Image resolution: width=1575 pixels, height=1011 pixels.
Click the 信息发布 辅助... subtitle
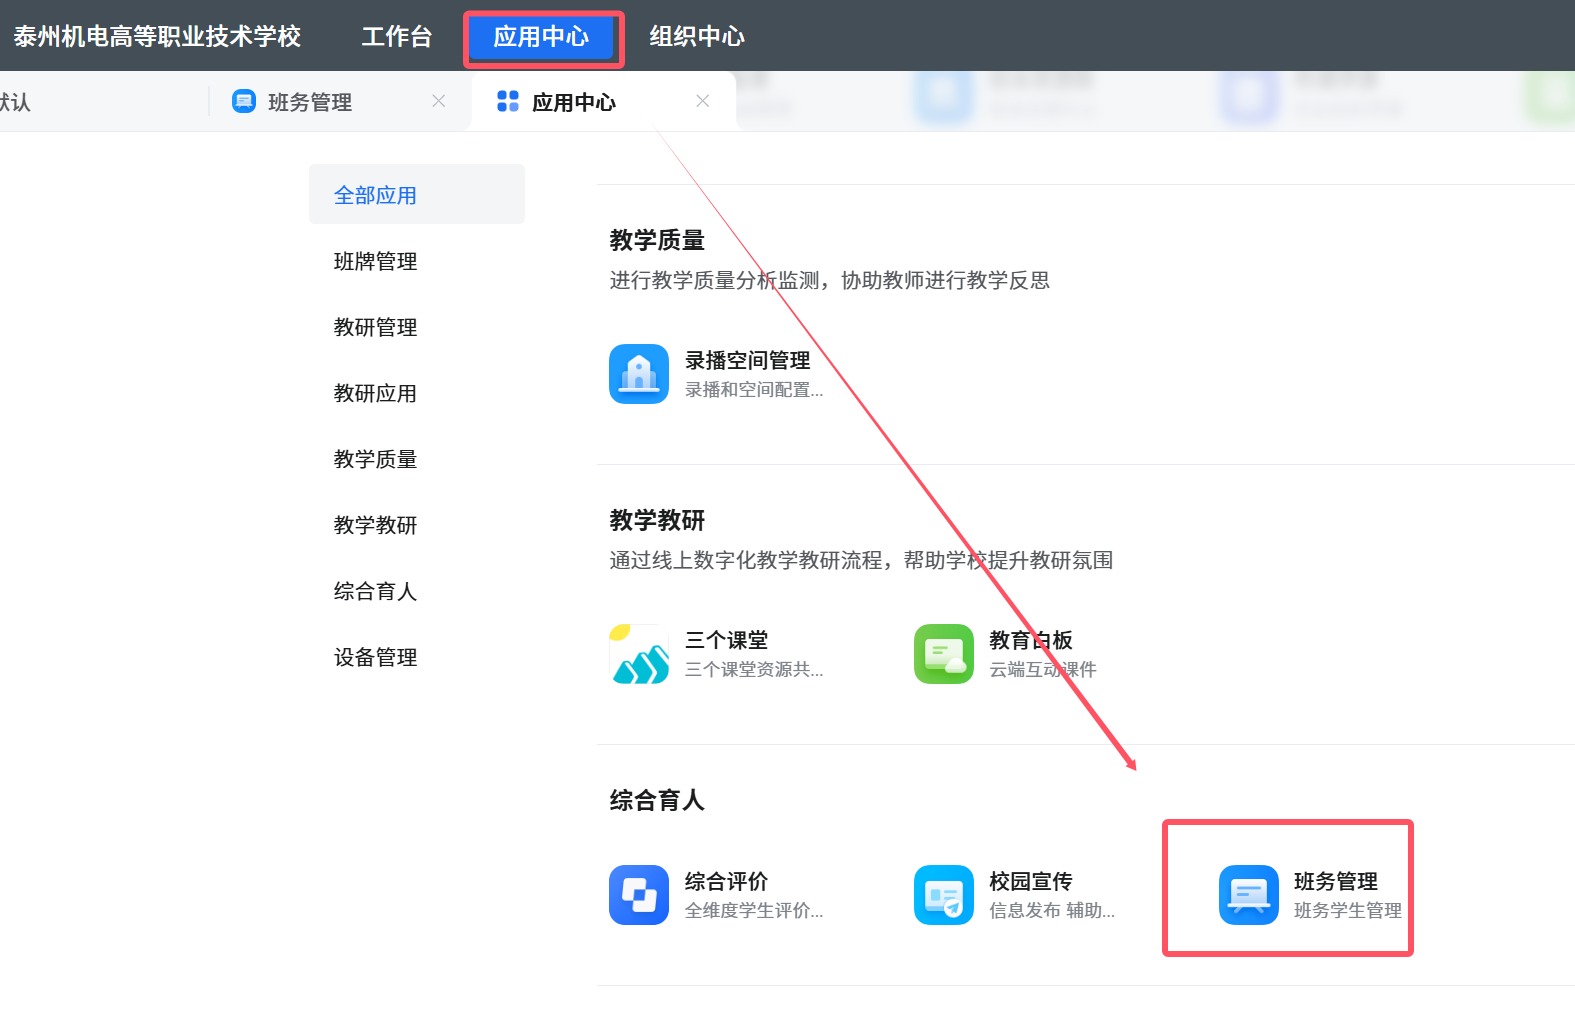point(1052,910)
